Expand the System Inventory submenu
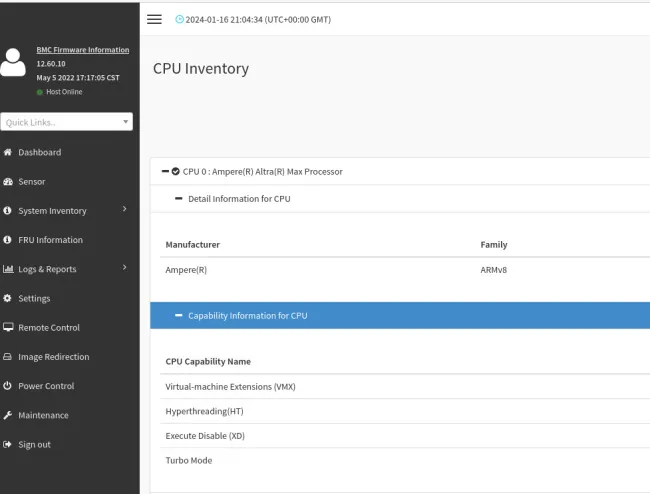Viewport: 650px width, 494px height. point(124,210)
